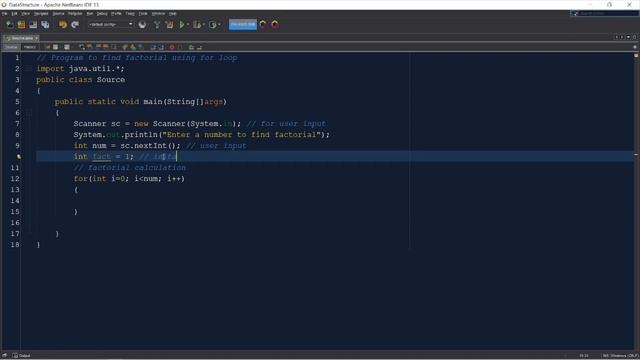Click the scroll-tabs-left arrow at the top right
The height and width of the screenshot is (360, 640).
(616, 38)
